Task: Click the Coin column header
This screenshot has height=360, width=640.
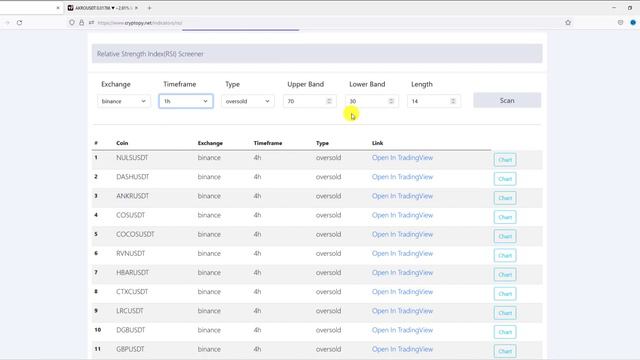Action: coord(122,143)
